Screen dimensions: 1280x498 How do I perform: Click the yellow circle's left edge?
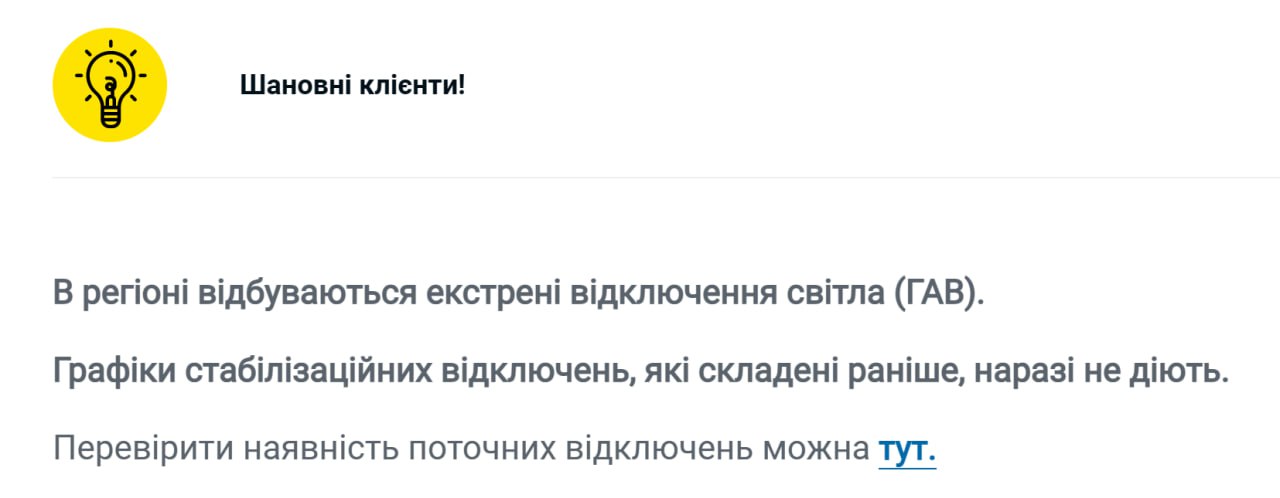[x=57, y=86]
